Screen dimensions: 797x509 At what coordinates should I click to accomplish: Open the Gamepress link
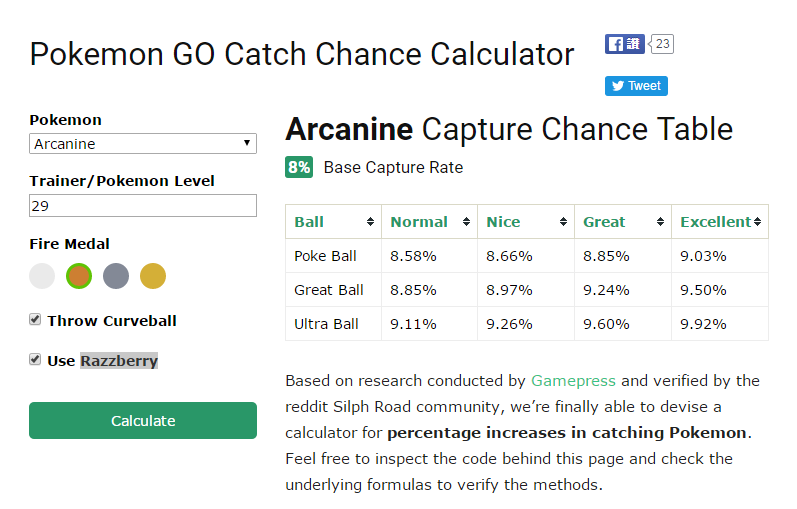pos(573,381)
